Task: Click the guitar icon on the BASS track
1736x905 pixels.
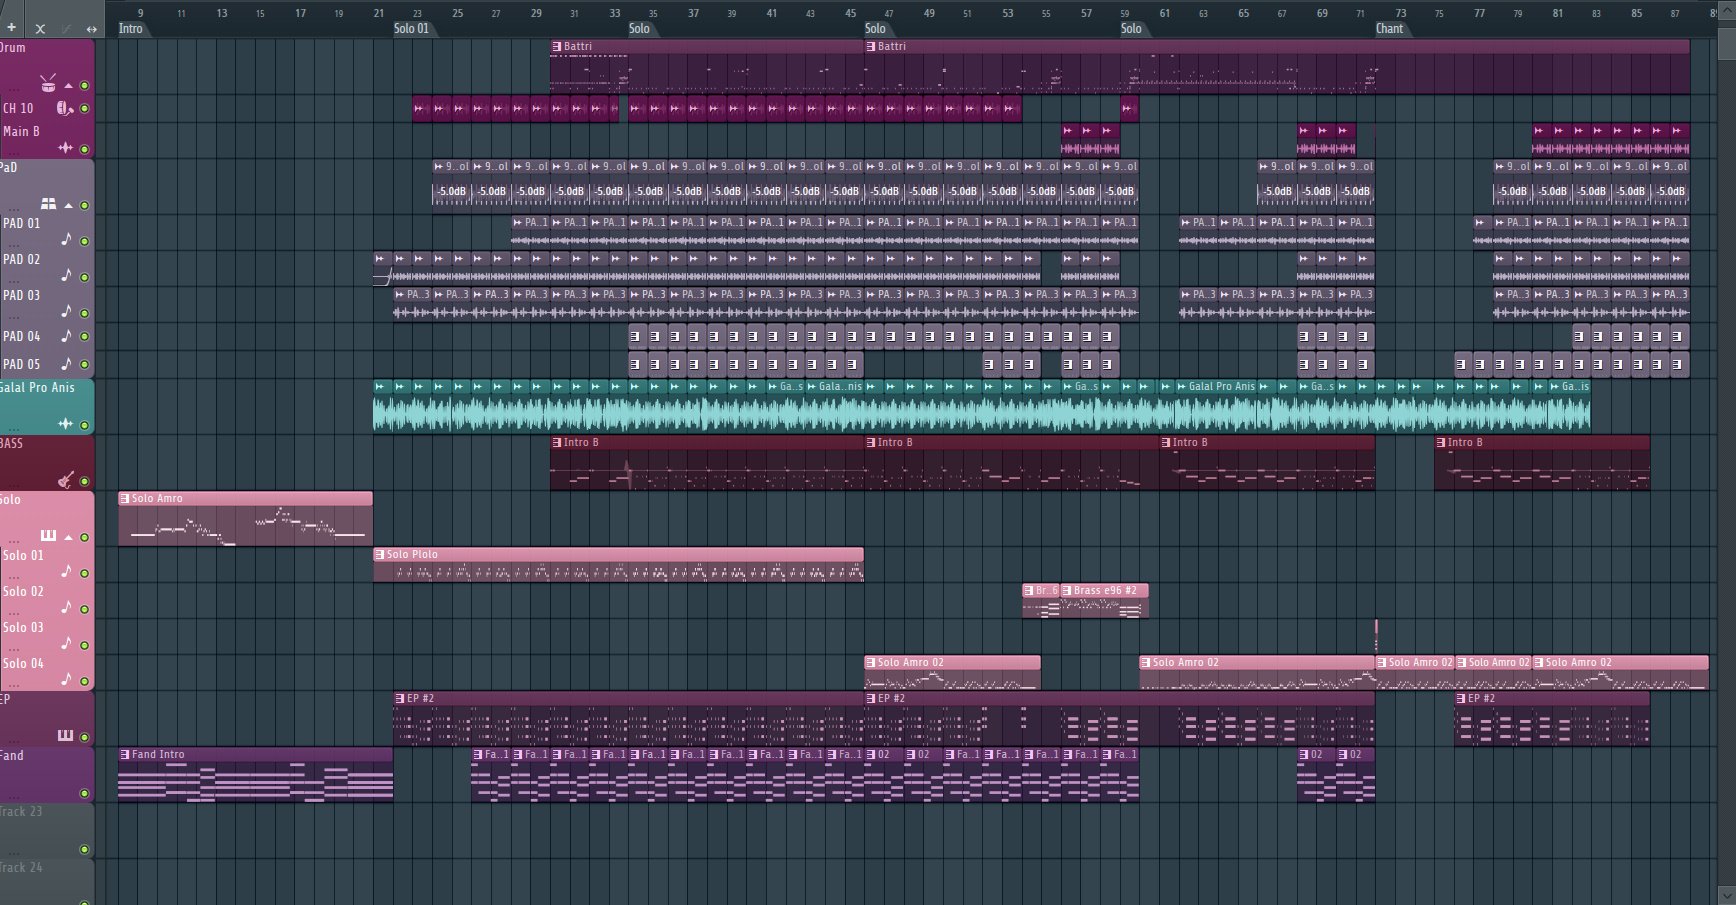Action: point(64,480)
